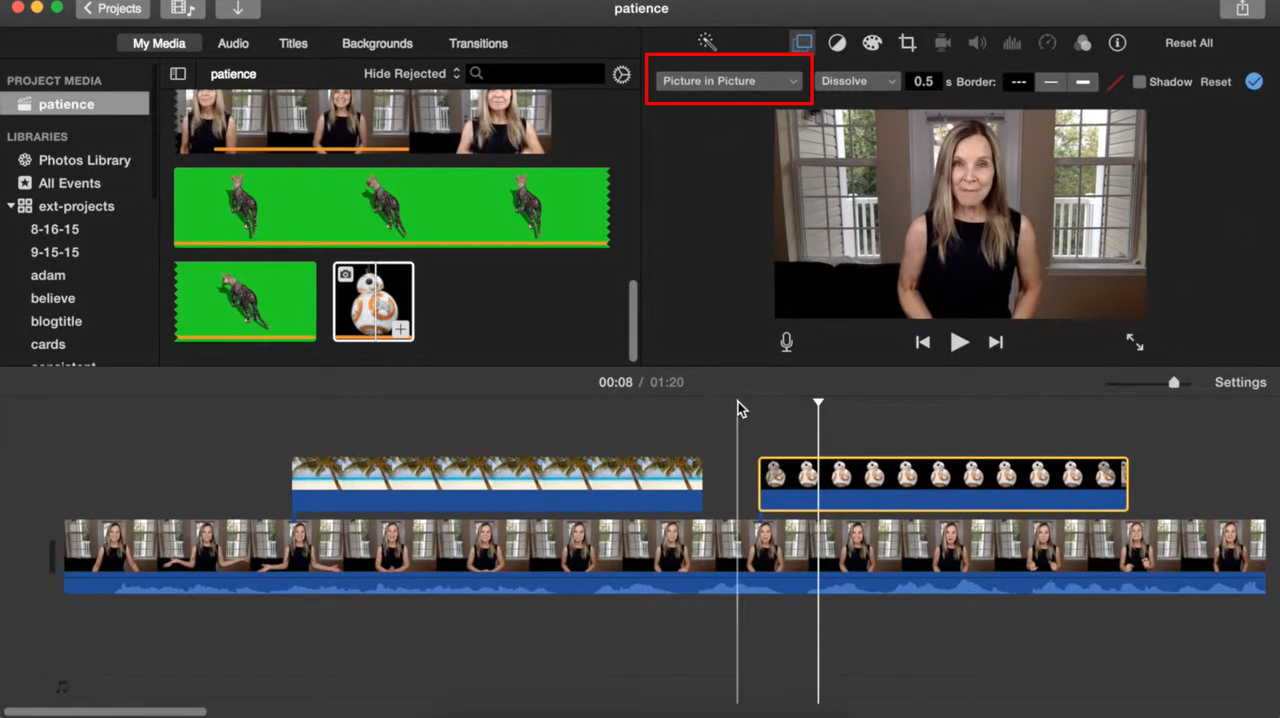Open the color correction palette tool
The image size is (1280, 718).
click(872, 43)
